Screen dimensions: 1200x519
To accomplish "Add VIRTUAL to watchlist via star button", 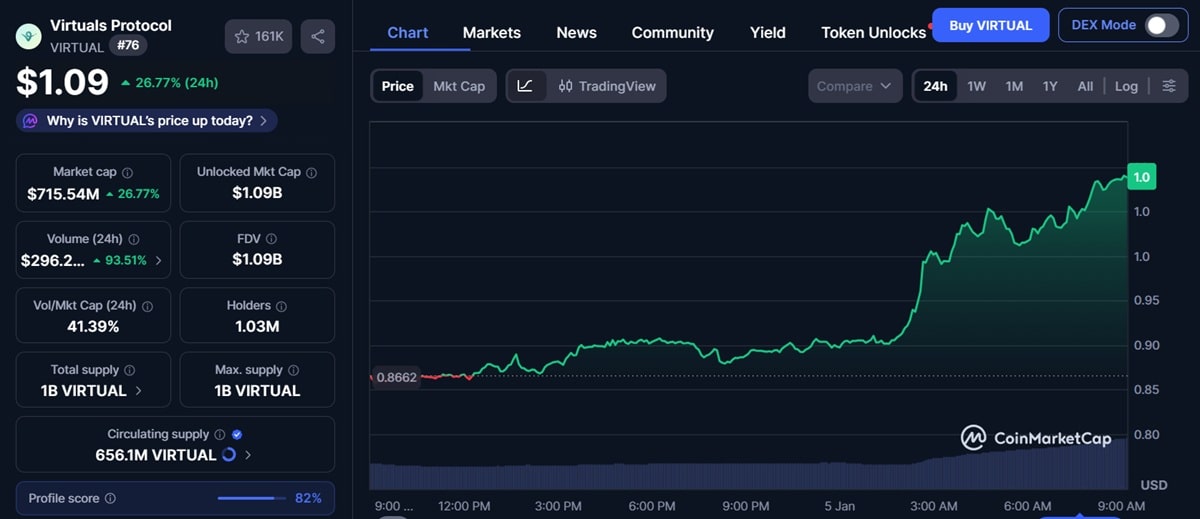I will [259, 36].
